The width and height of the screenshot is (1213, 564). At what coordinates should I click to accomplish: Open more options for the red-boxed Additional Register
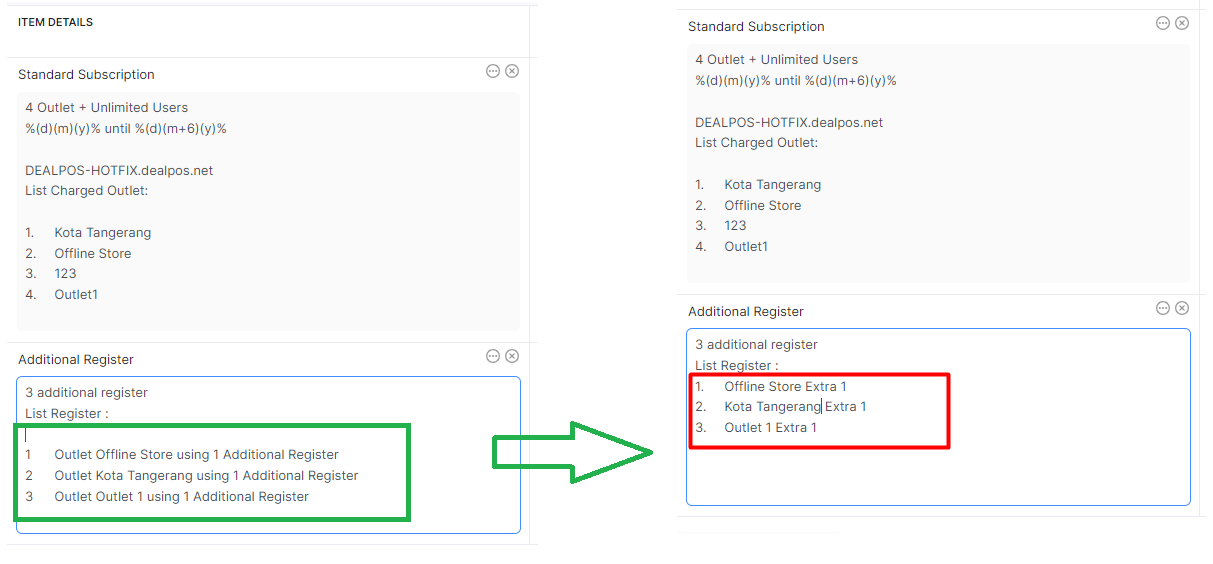coord(1163,308)
